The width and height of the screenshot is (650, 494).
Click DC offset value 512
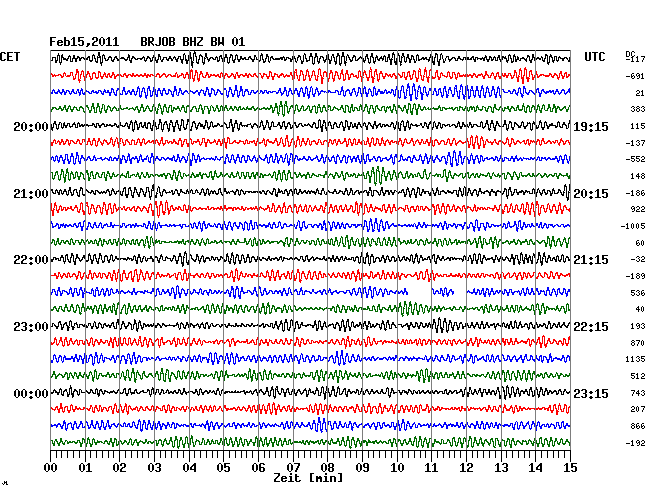pyautogui.click(x=638, y=376)
